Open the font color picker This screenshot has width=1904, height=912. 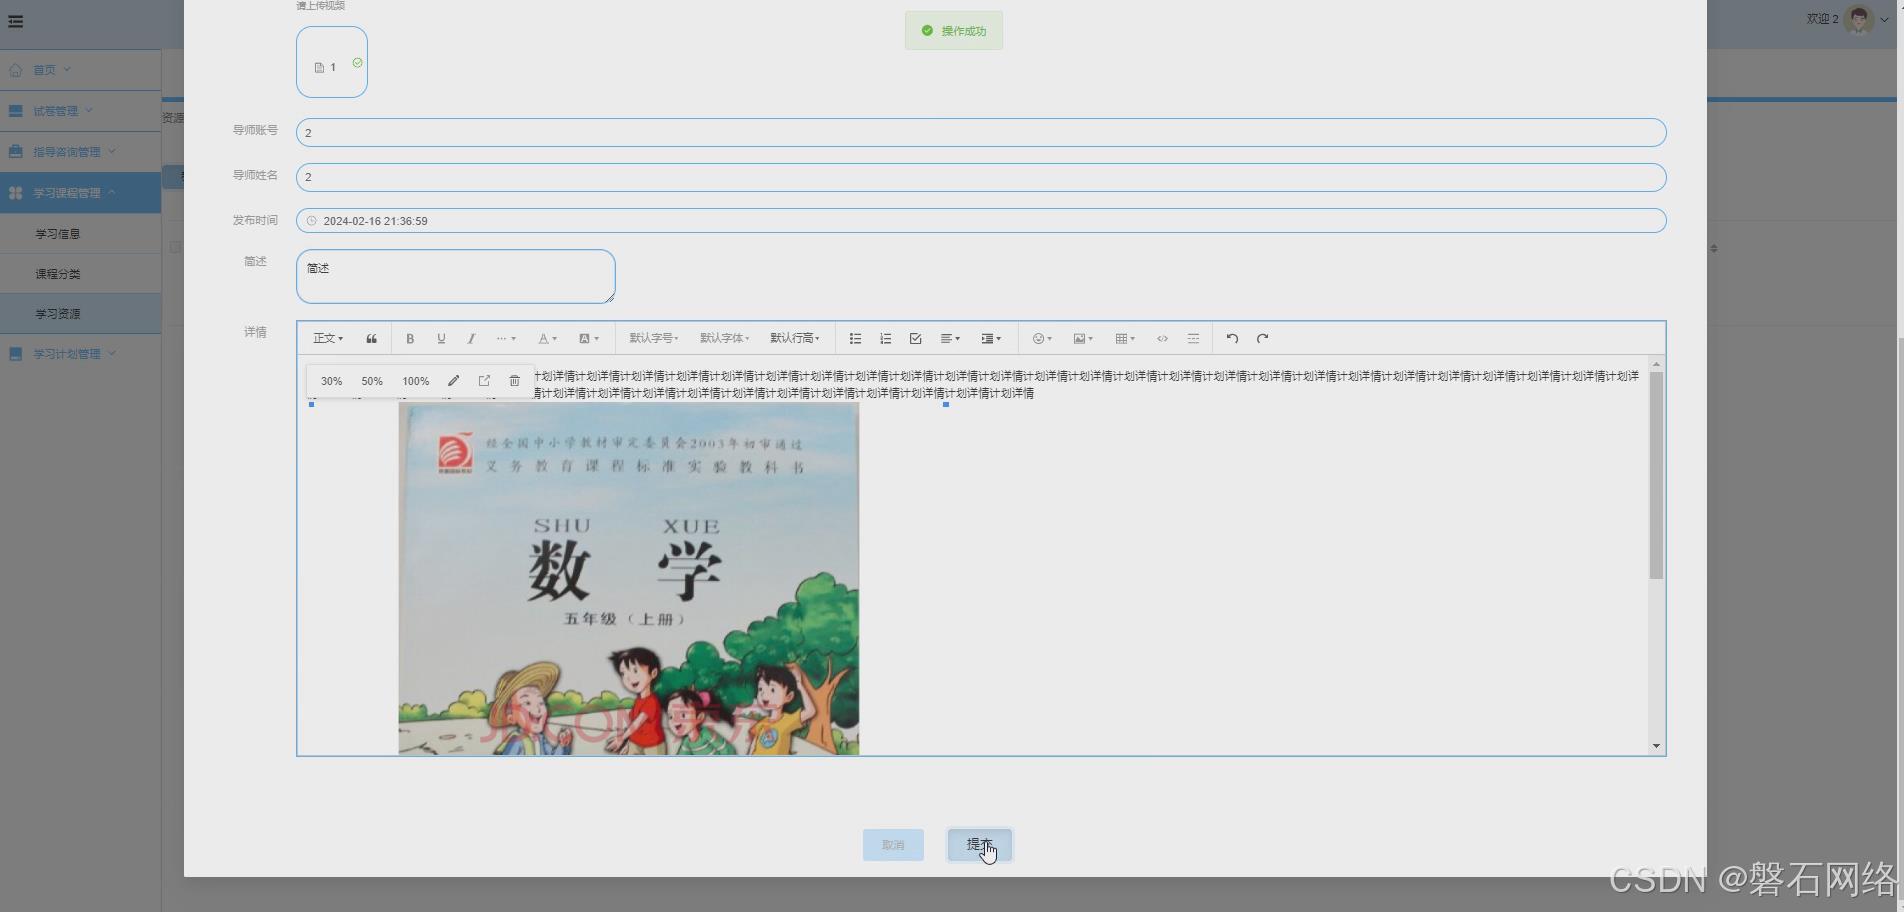547,339
